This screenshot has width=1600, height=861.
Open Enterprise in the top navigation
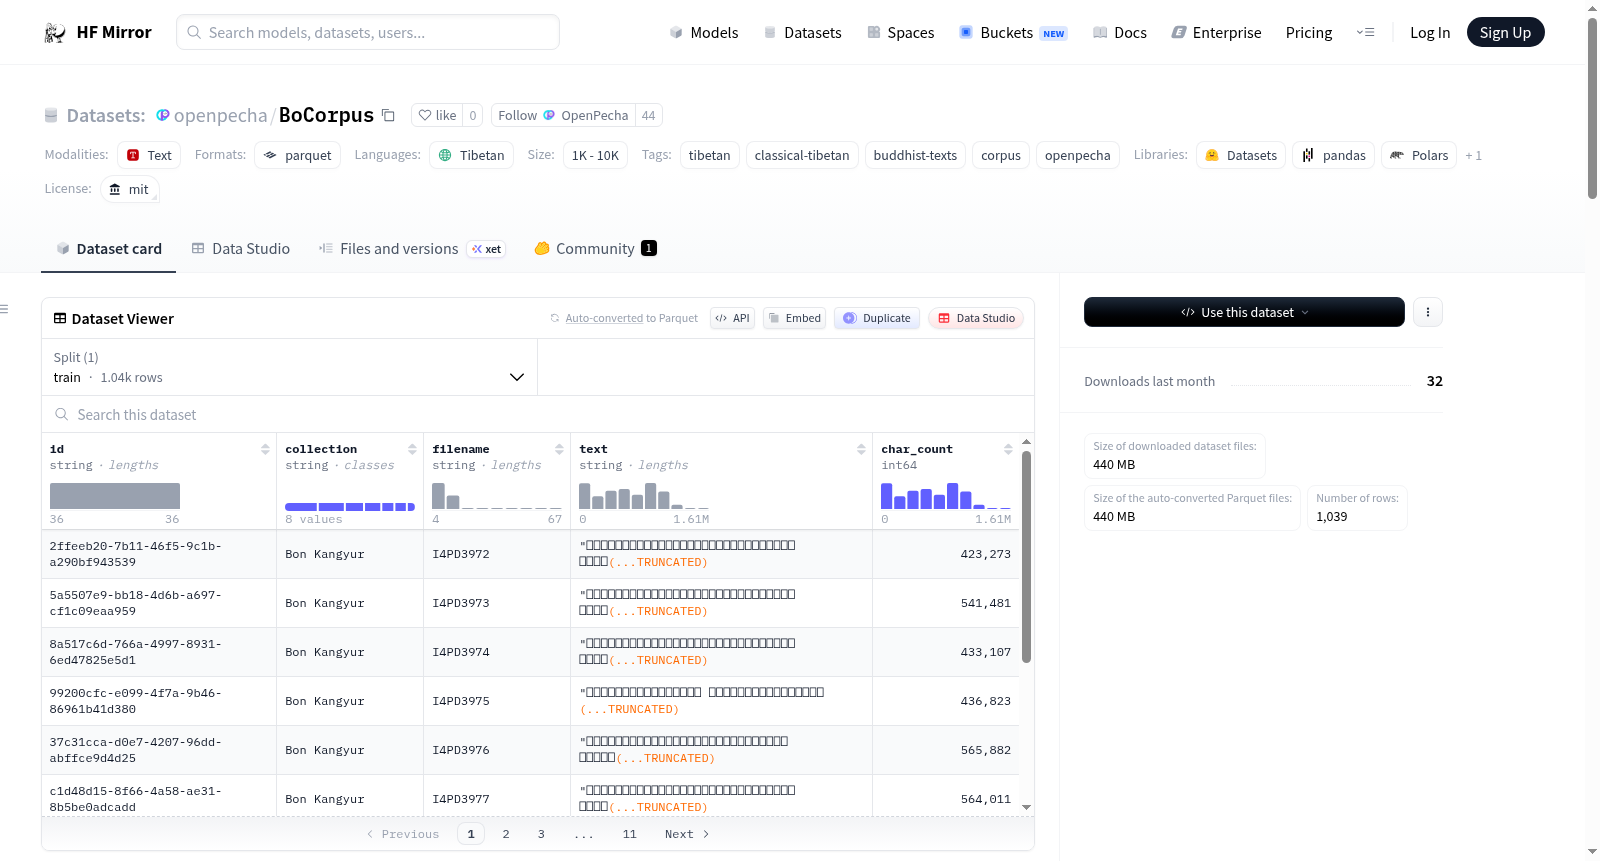click(1216, 33)
